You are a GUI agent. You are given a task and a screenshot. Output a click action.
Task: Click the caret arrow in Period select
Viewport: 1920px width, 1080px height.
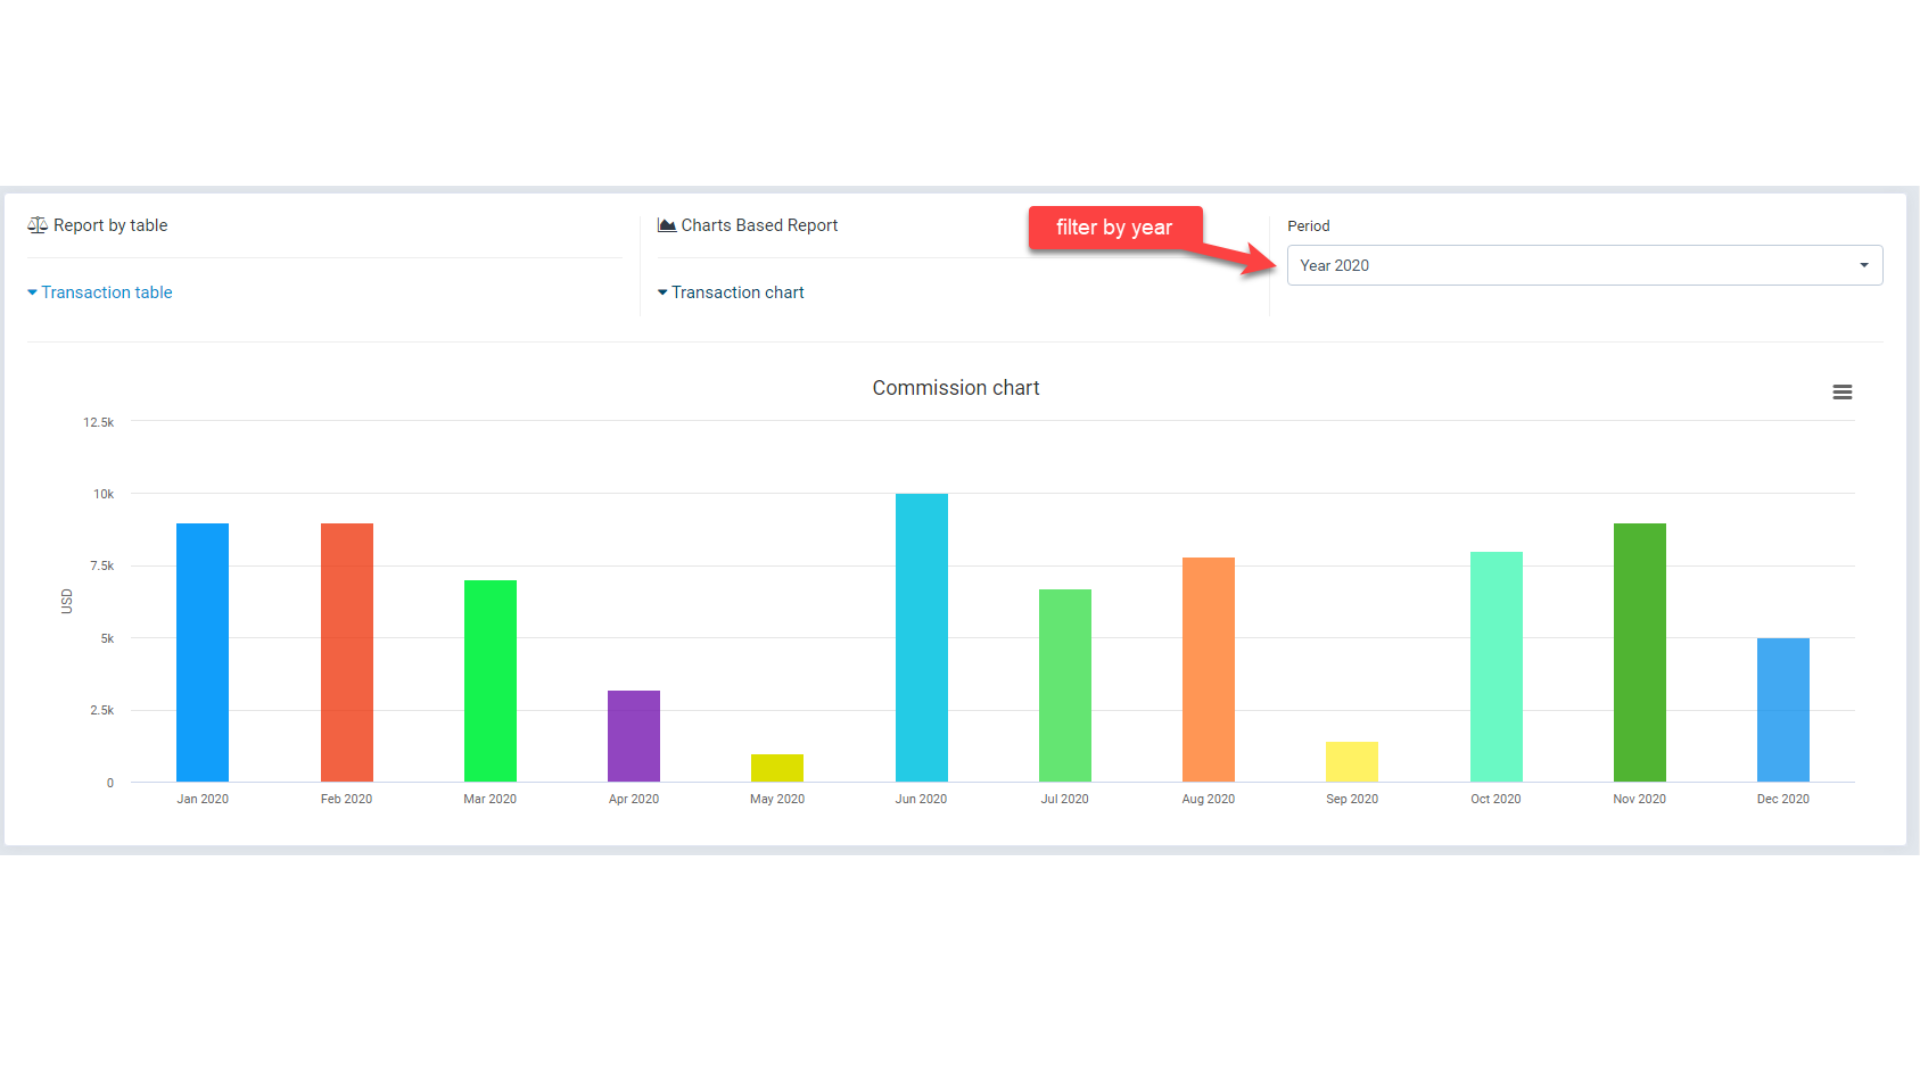(x=1864, y=265)
